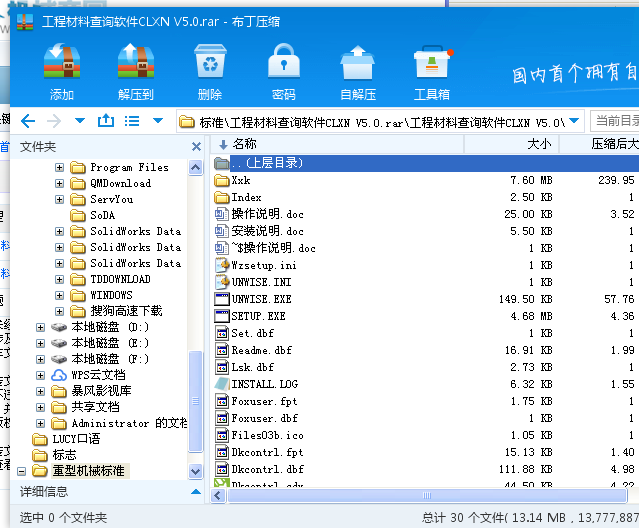639x528 pixels.
Task: Select the SoDA folder in tree
Action: pyautogui.click(x=93, y=215)
